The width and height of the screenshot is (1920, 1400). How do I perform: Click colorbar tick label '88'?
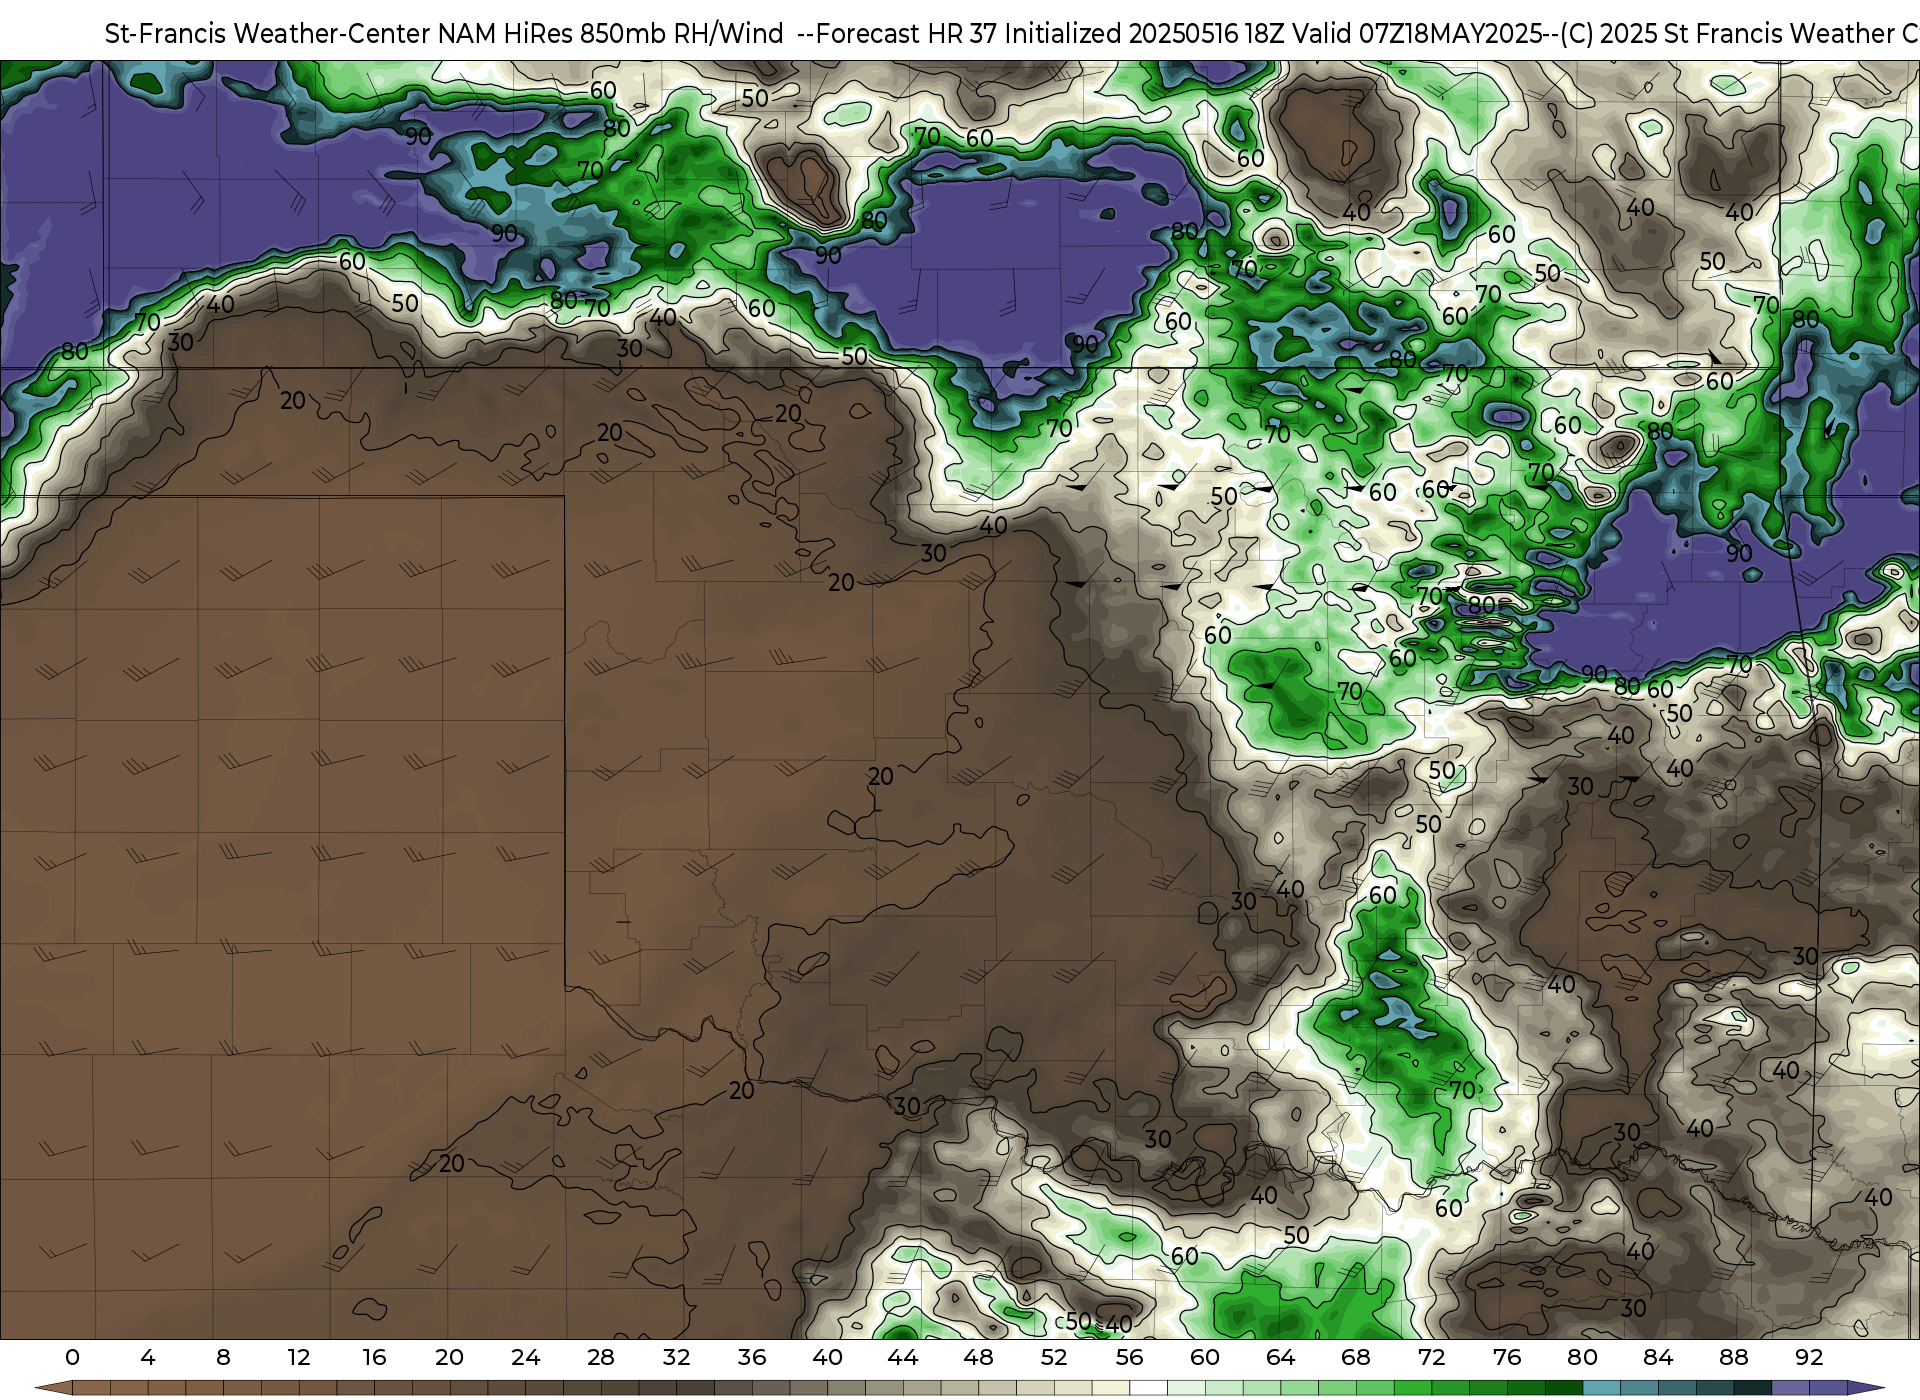[1733, 1357]
